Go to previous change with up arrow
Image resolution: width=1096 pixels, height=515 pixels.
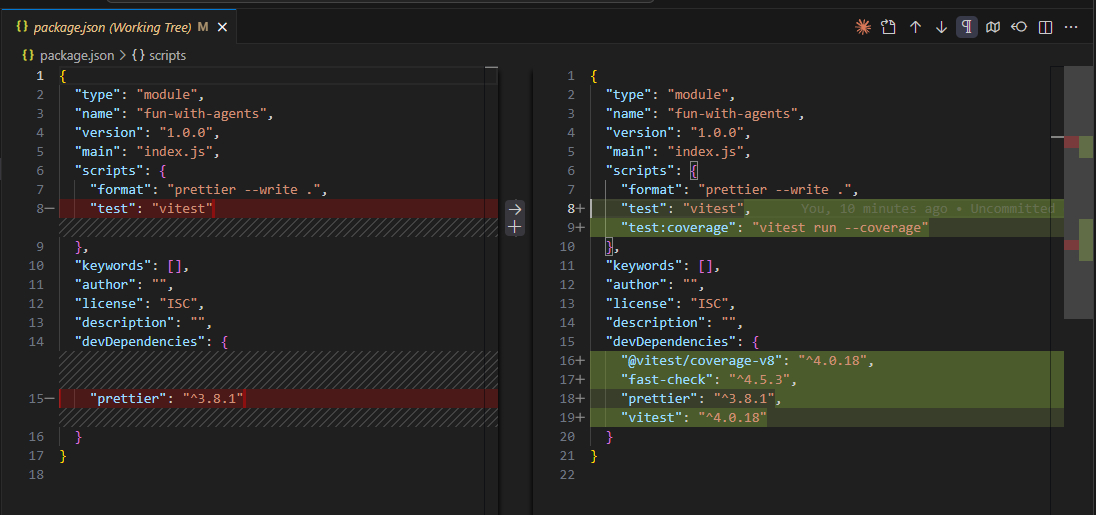(x=915, y=28)
